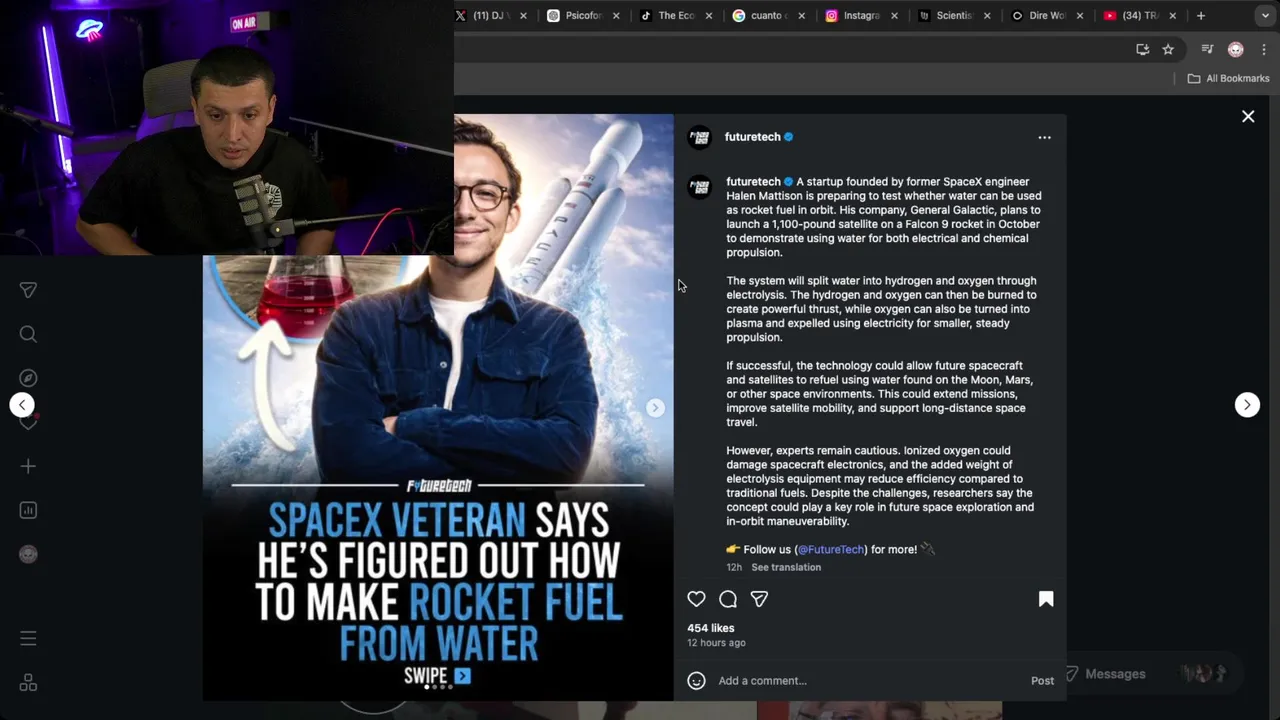Click the 12h timestamp under the caption
Screen dimensions: 1280x720
click(x=734, y=567)
